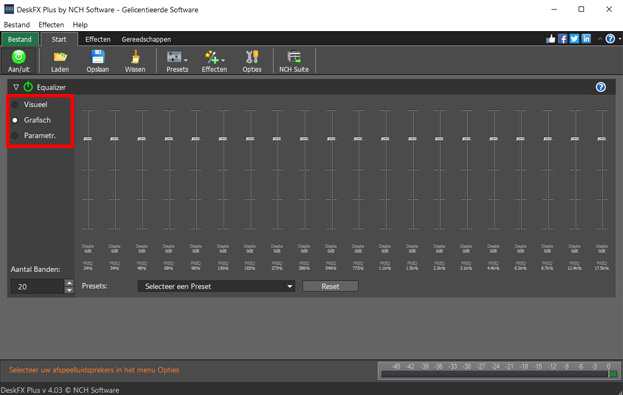
Task: Open the Presets toolbar dropdown arrow
Action: pos(186,60)
